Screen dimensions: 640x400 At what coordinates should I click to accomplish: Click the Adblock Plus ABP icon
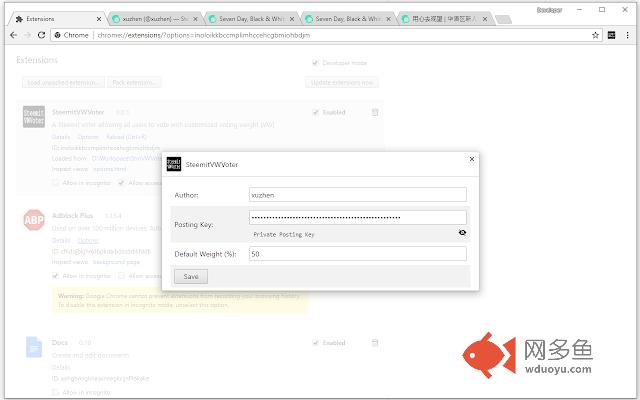[34, 220]
